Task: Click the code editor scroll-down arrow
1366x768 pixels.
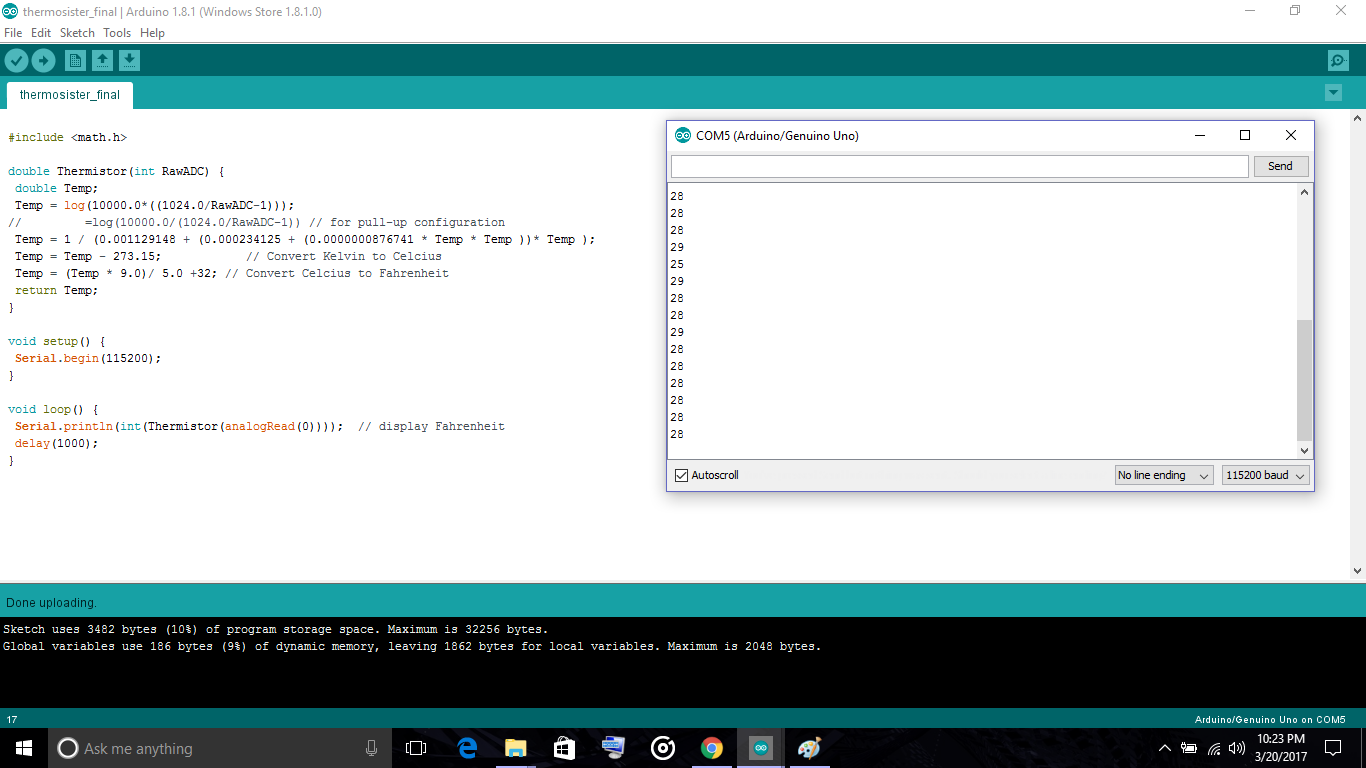Action: (x=1357, y=570)
